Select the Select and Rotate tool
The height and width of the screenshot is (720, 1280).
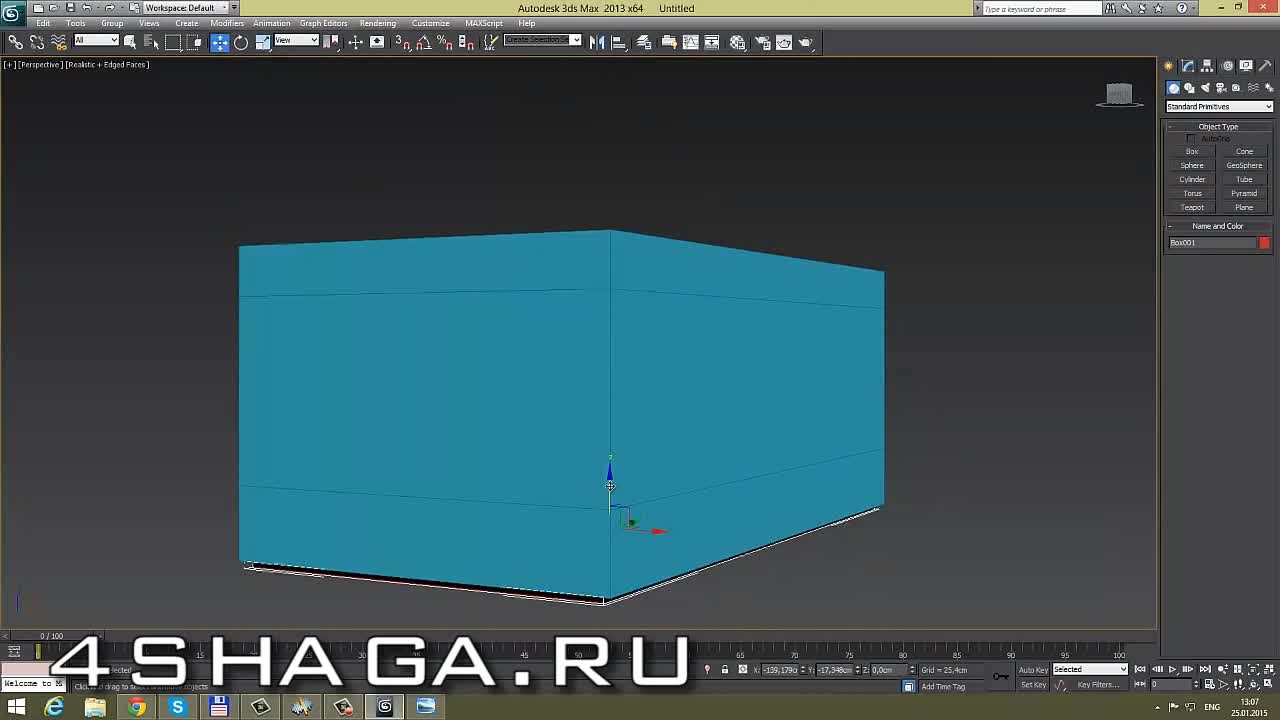point(241,42)
